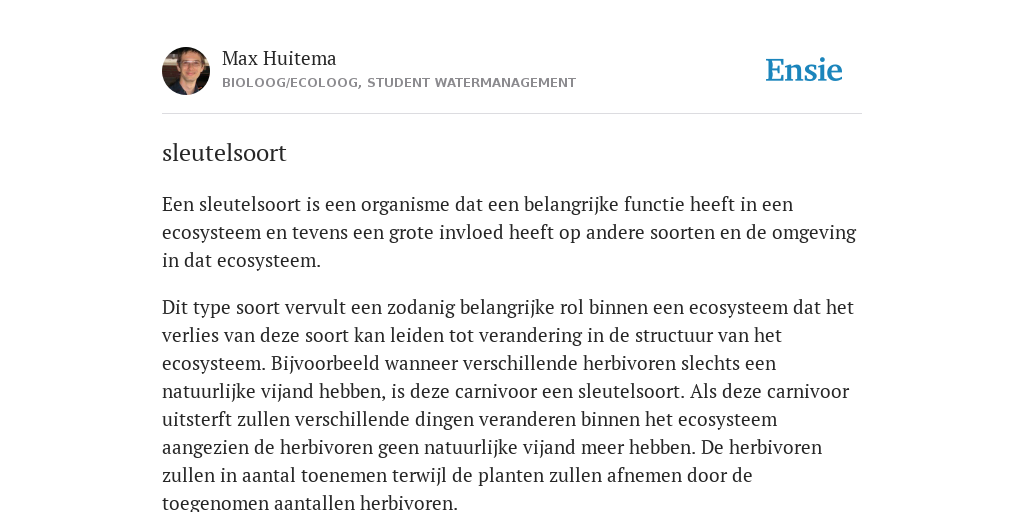Open the Ensie logo link
The image size is (1024, 512).
click(x=804, y=70)
